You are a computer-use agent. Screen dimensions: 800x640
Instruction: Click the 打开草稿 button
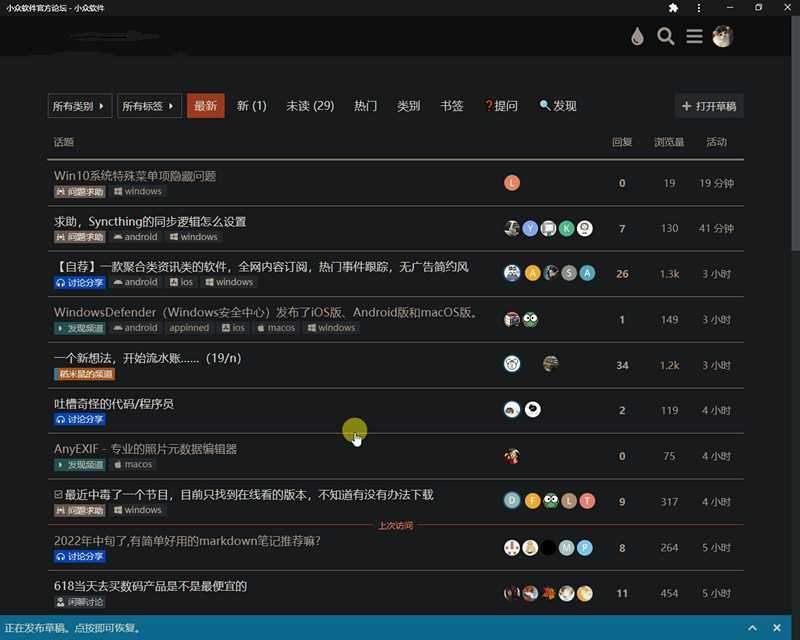click(709, 106)
